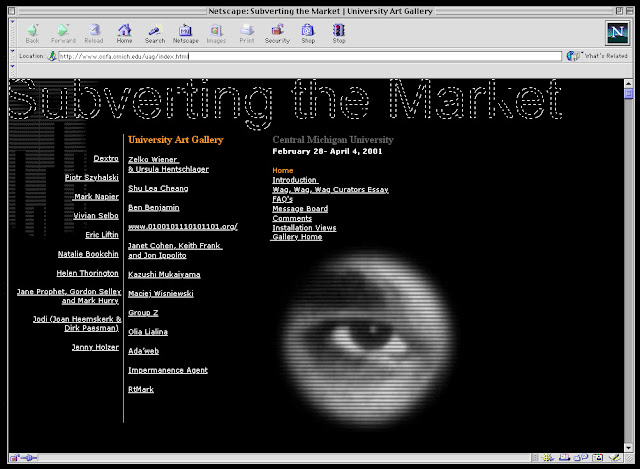640x469 pixels.
Task: Open Search with the toolbar icon
Action: tap(155, 31)
